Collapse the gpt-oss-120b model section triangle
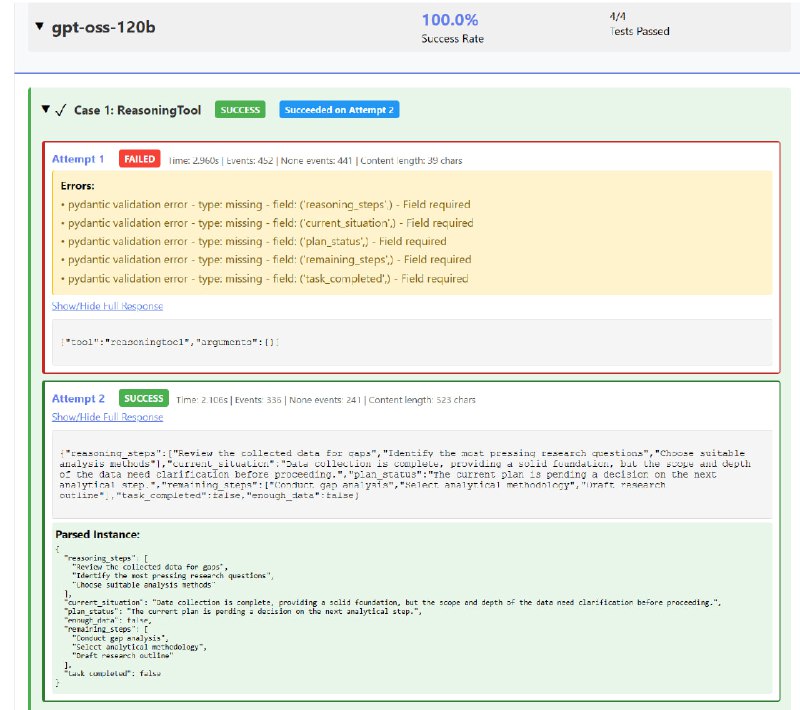The image size is (800, 710). (39, 26)
